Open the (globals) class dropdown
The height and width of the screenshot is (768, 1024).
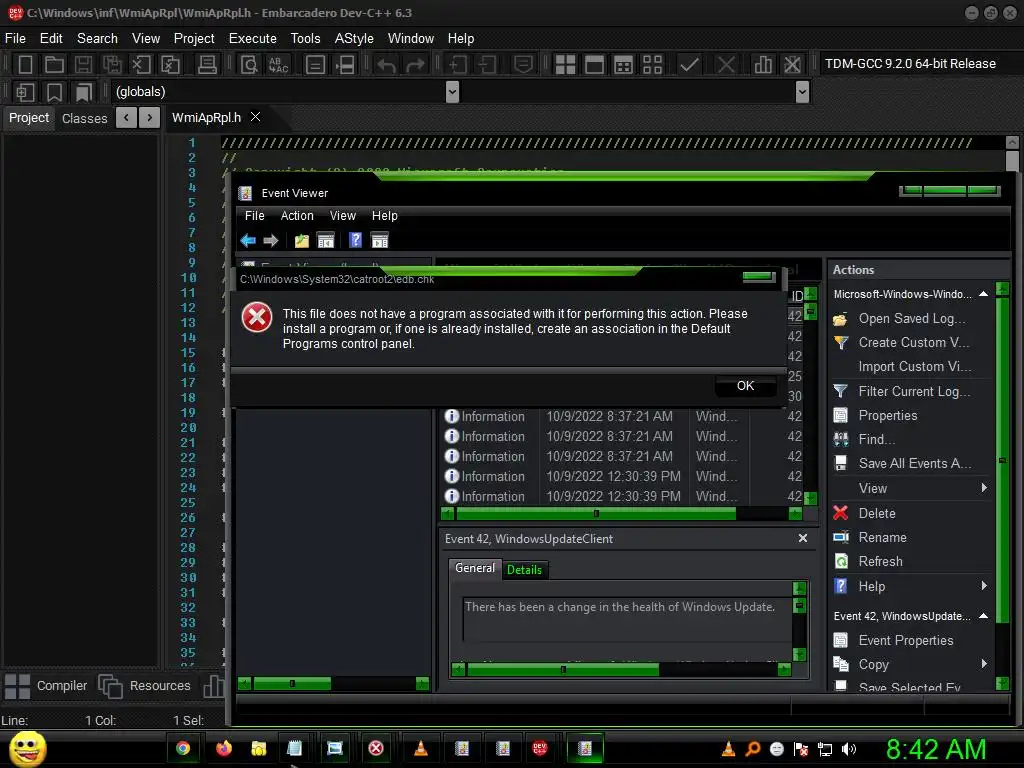pos(453,92)
